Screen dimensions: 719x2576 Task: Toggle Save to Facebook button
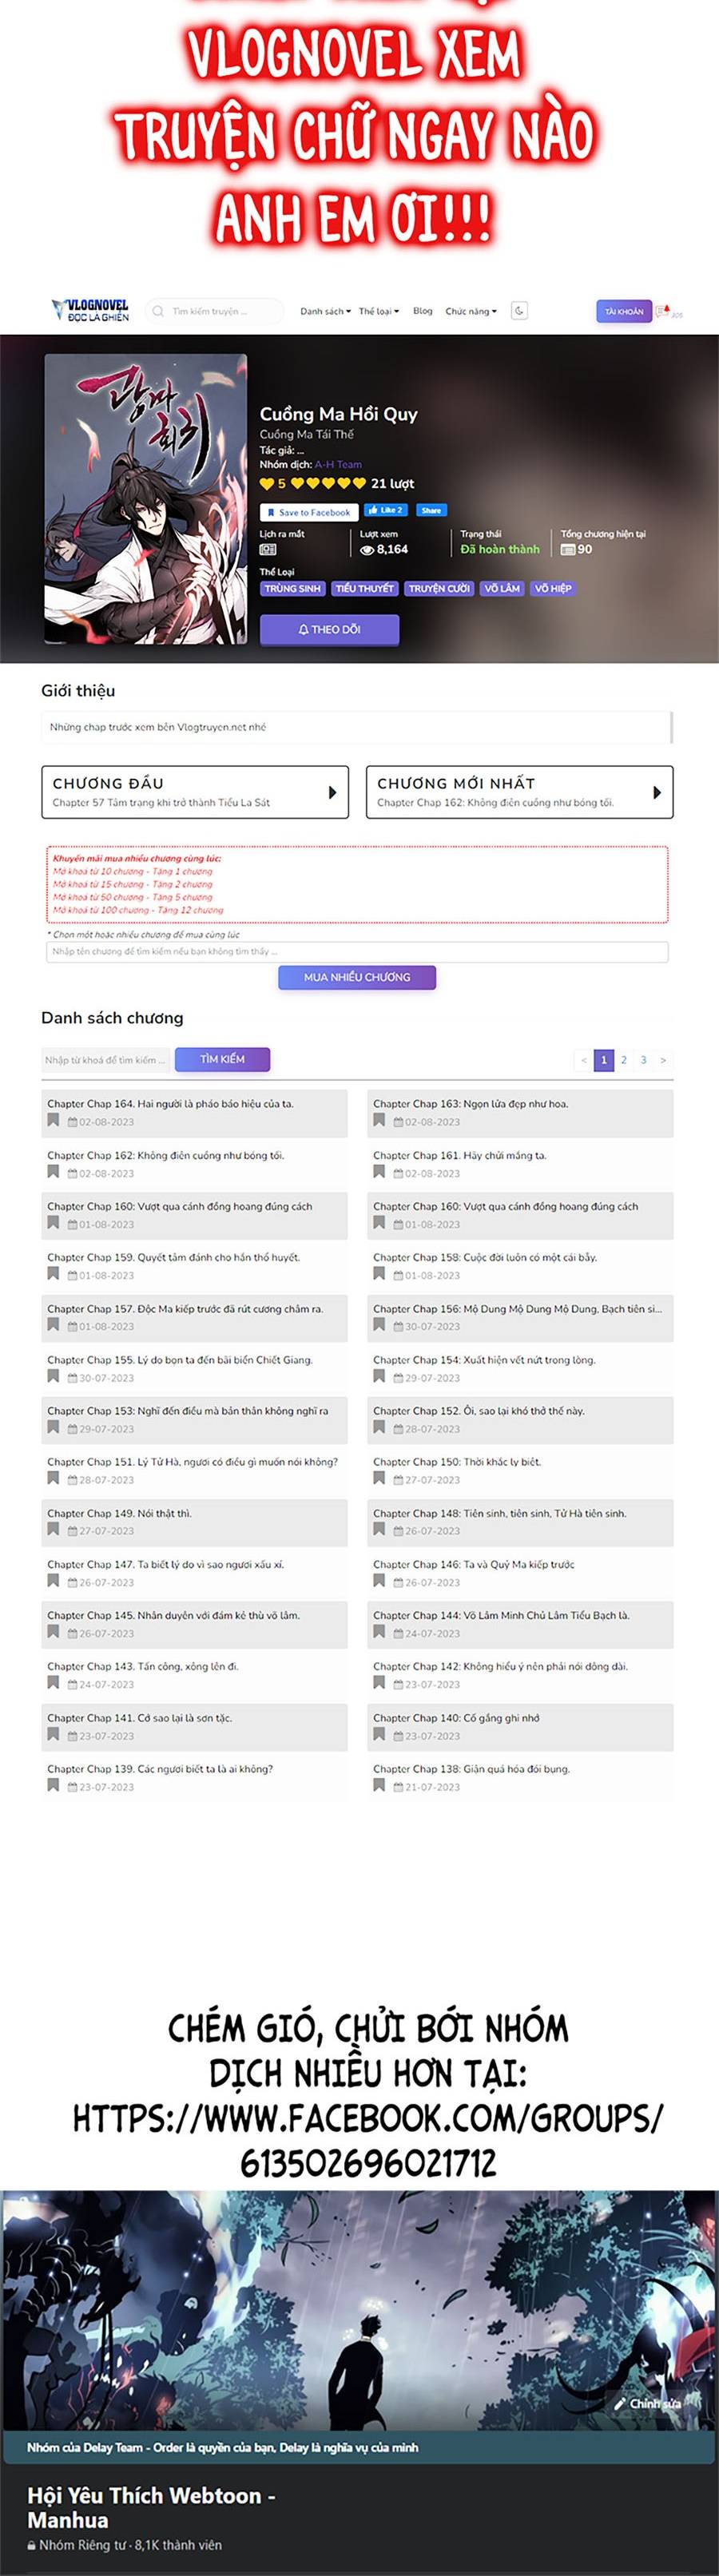pyautogui.click(x=308, y=512)
